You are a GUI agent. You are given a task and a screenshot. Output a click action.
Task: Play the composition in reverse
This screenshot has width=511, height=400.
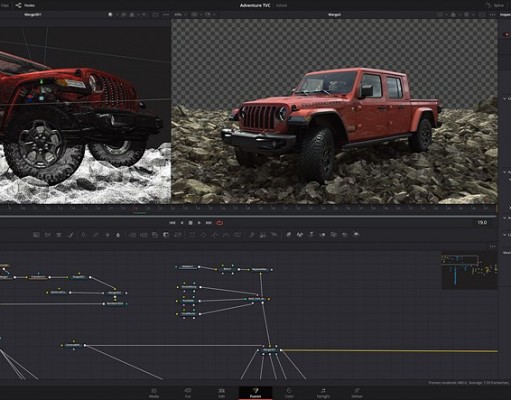[x=182, y=223]
